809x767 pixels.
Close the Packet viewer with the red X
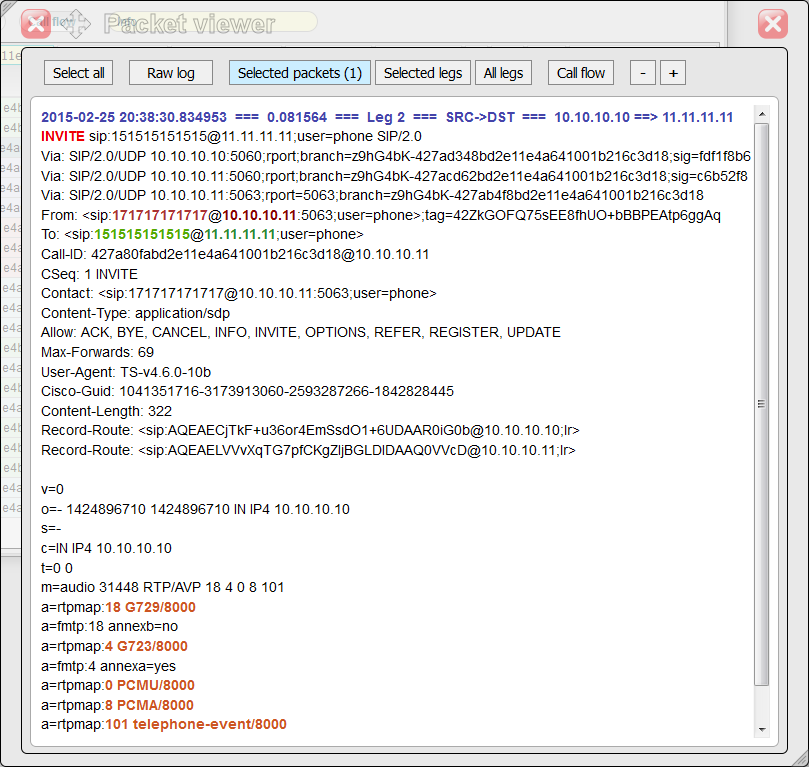[772, 23]
